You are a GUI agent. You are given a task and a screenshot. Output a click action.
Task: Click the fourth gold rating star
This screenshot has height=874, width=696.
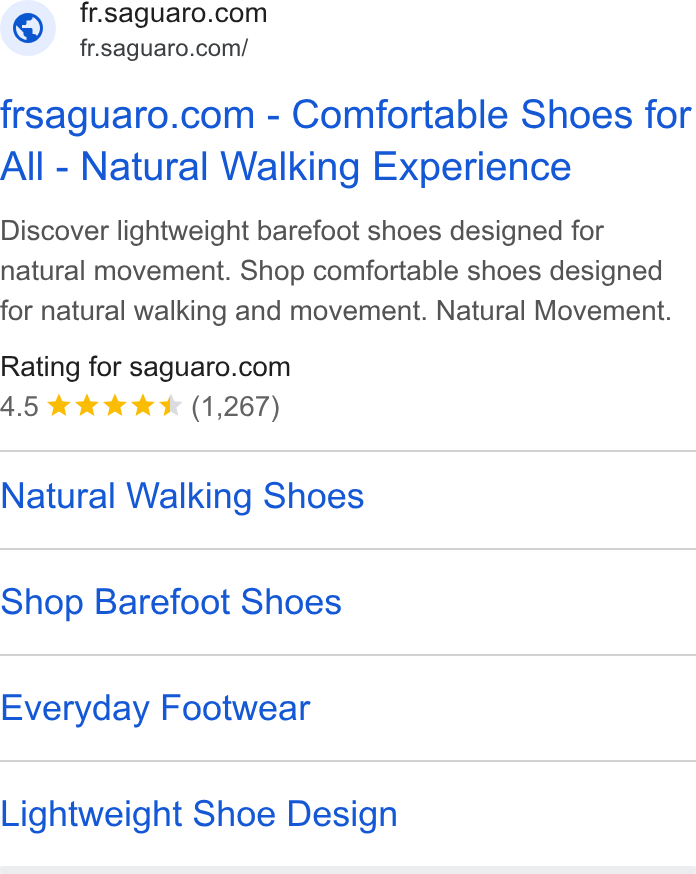point(143,406)
